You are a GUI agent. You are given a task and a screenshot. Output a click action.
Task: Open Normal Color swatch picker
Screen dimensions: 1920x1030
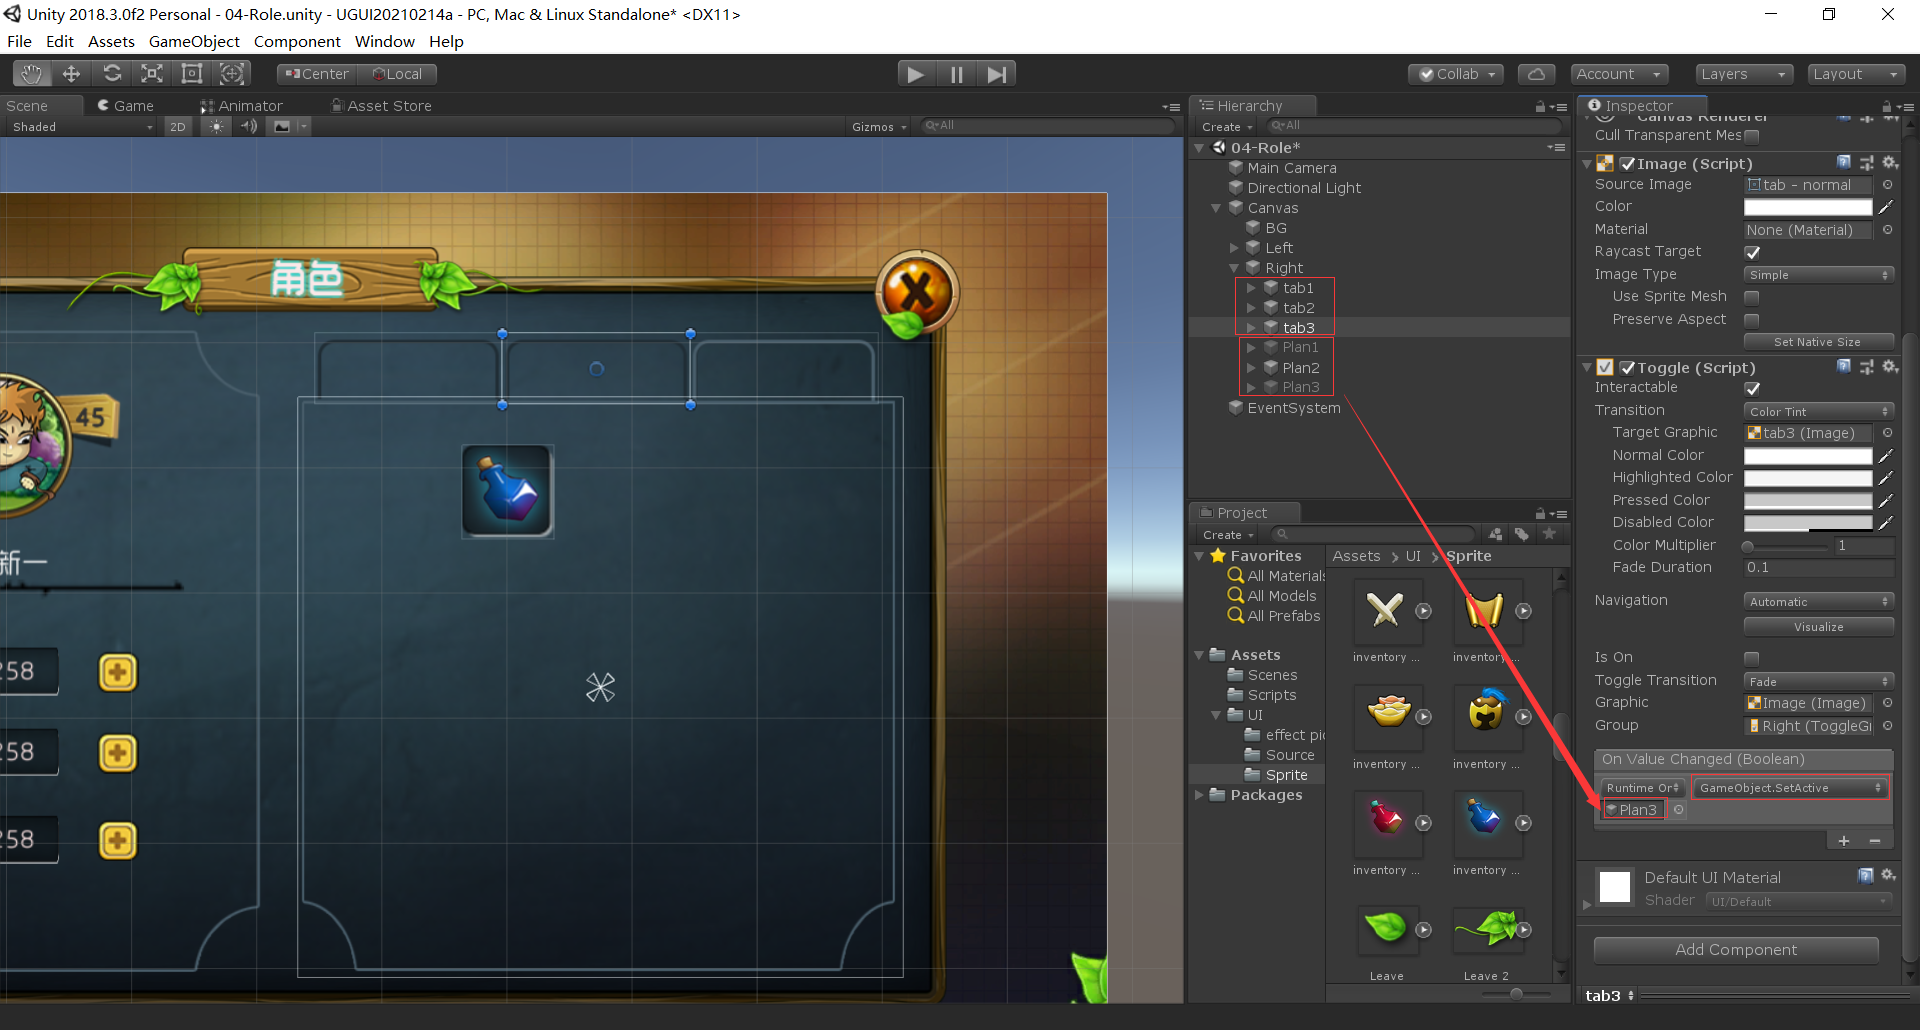(x=1808, y=456)
